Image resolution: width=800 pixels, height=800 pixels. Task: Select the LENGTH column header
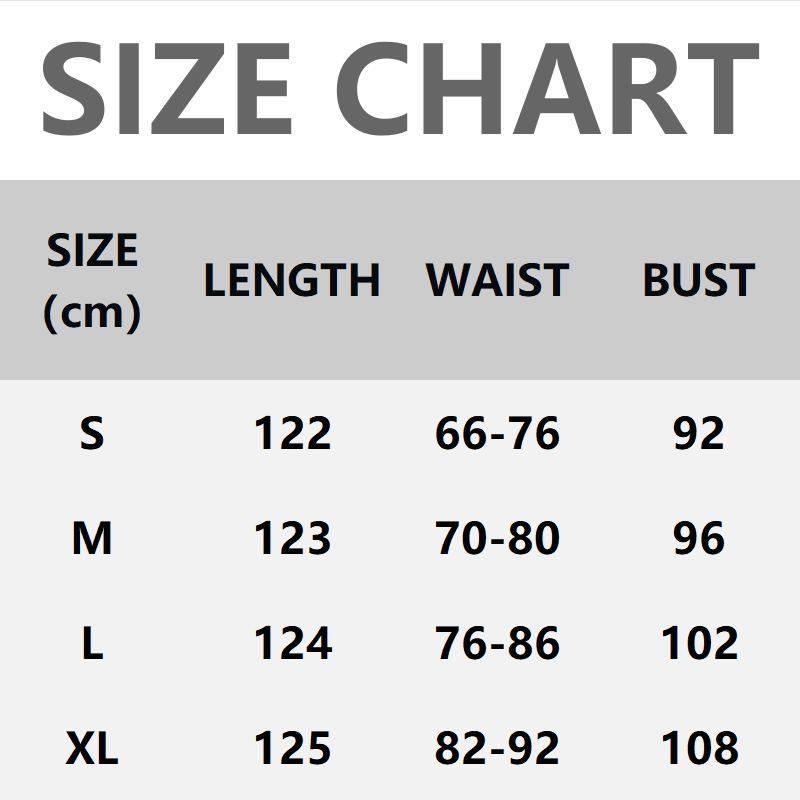pos(292,281)
